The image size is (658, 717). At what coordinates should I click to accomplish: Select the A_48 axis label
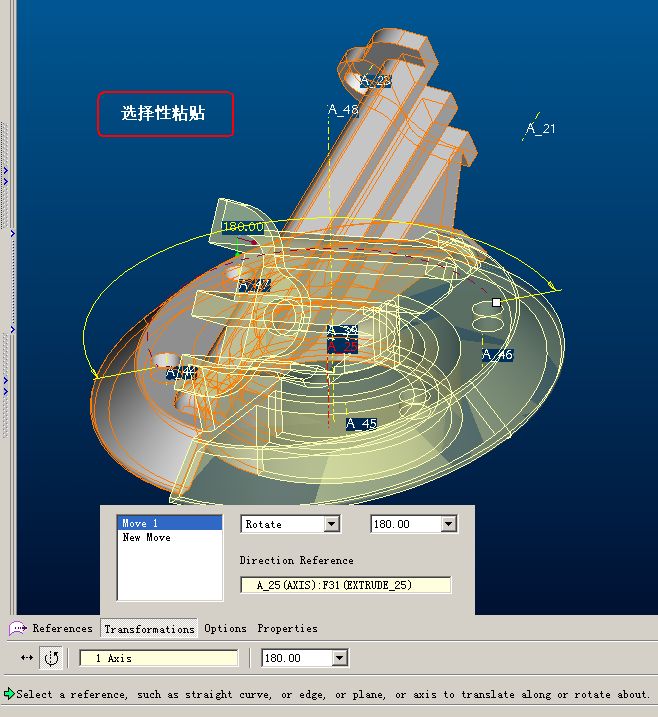[343, 110]
